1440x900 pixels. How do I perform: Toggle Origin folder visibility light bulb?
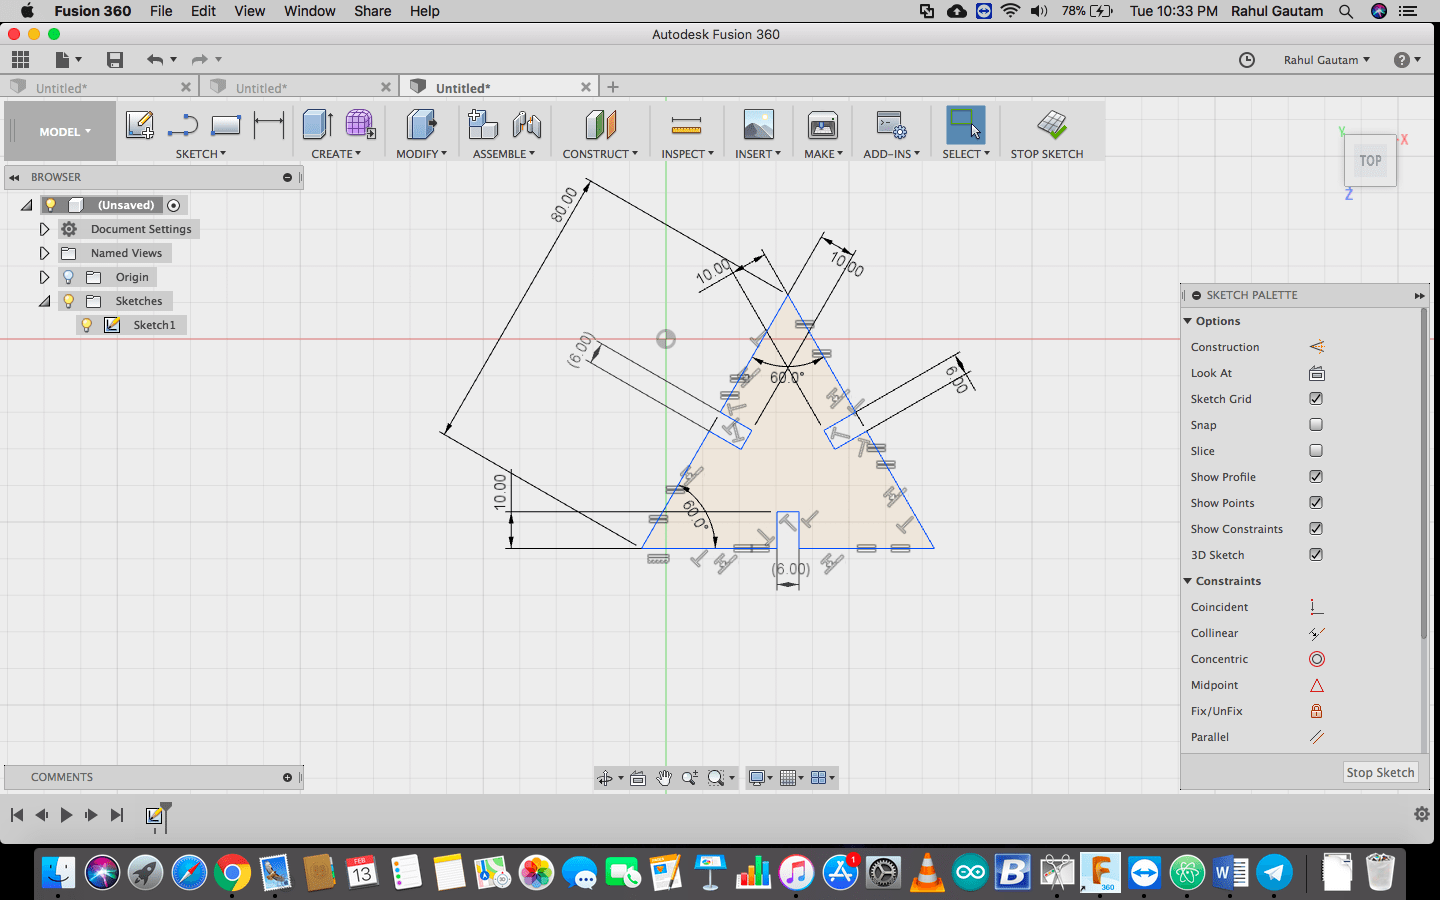tap(68, 277)
